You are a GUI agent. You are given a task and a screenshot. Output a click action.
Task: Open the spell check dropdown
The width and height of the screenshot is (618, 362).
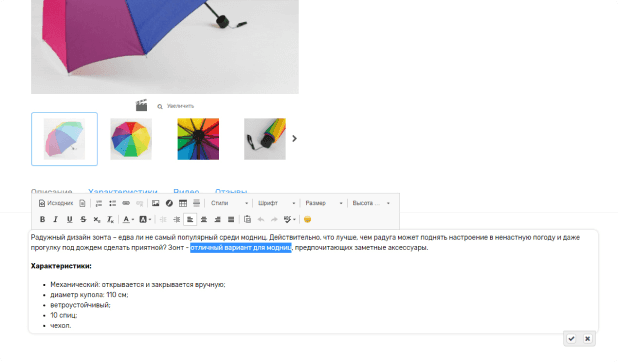click(290, 219)
